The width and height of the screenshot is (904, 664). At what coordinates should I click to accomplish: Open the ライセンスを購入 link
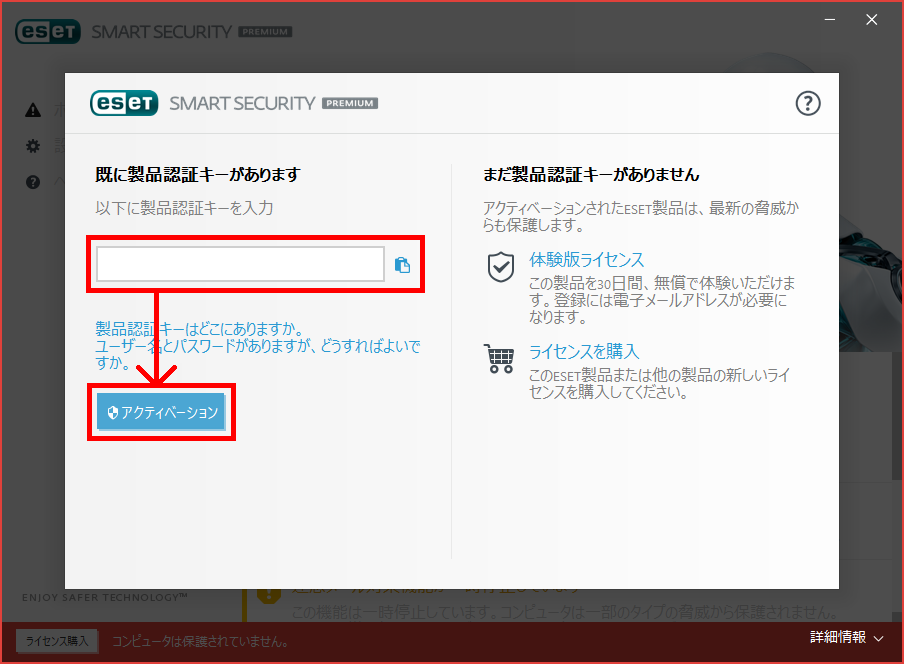tap(584, 352)
